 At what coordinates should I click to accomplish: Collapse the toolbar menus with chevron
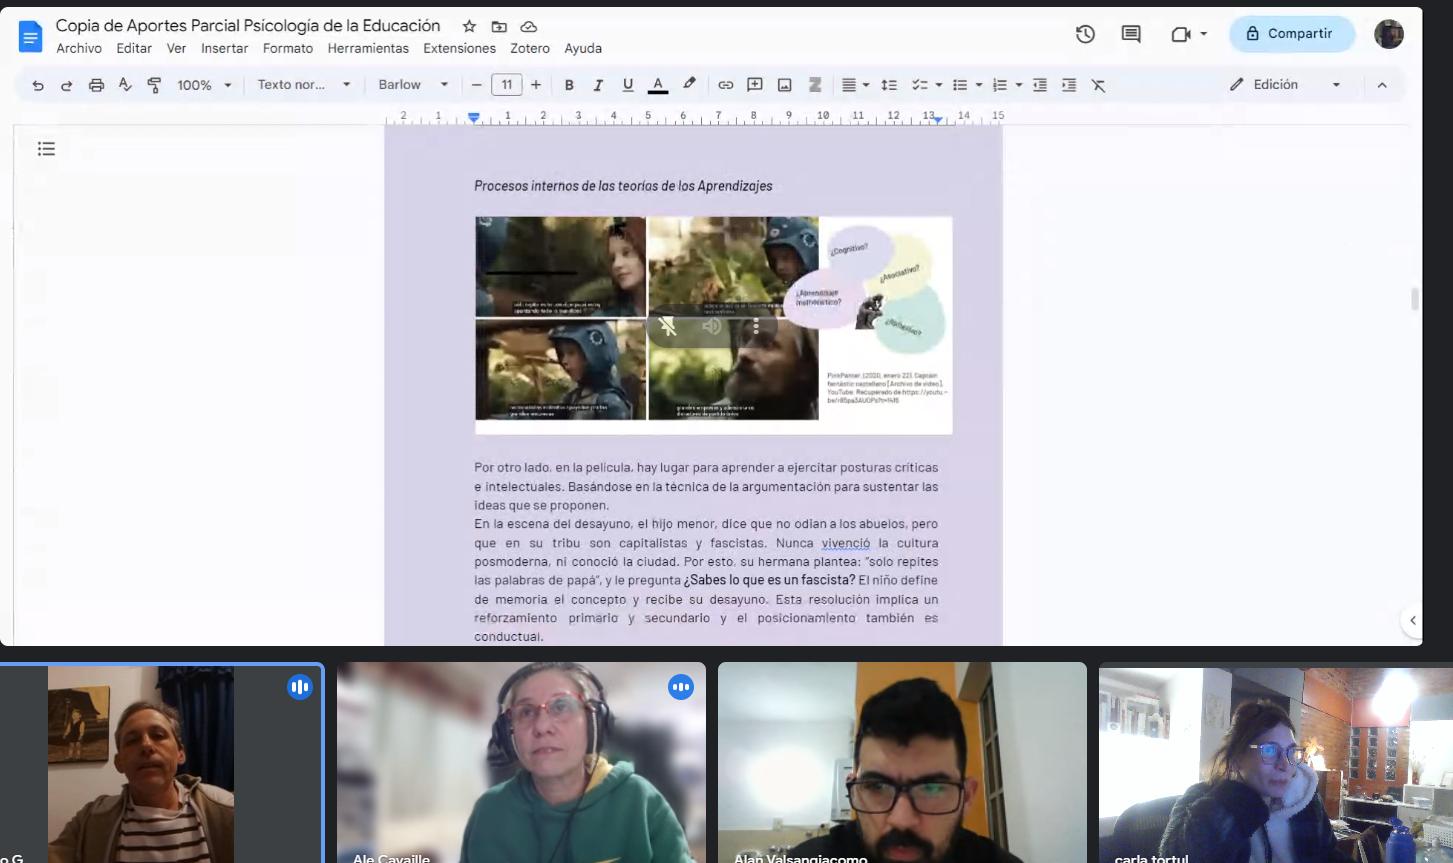tap(1382, 85)
